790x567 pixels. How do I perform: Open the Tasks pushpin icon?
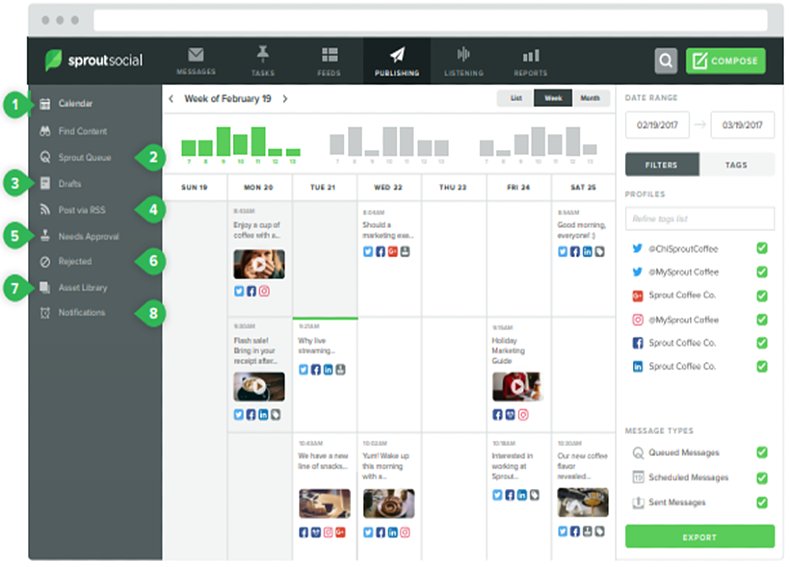(263, 55)
